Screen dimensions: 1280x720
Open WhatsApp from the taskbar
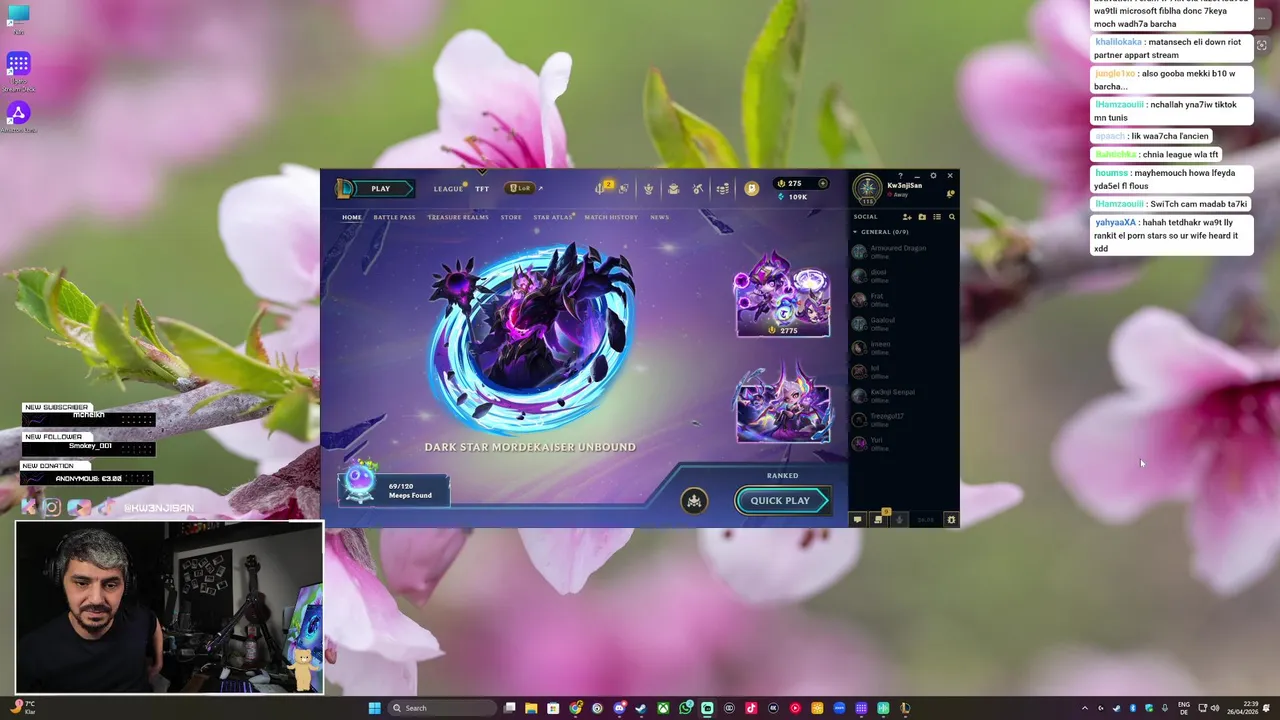685,708
